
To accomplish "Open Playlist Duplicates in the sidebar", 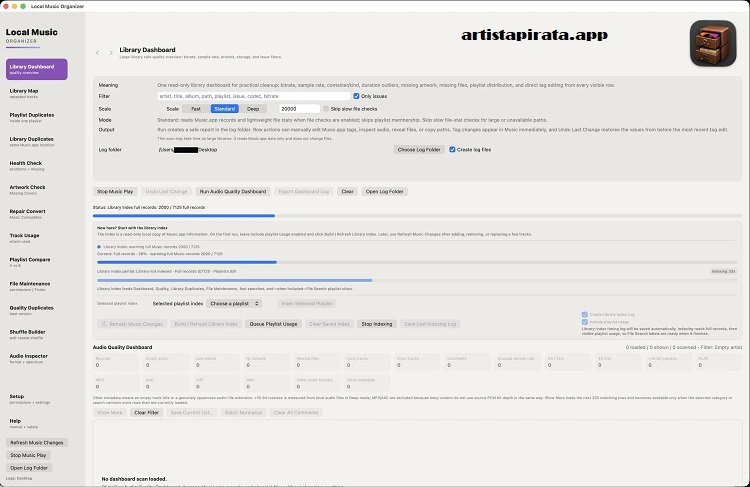I will 37,118.
